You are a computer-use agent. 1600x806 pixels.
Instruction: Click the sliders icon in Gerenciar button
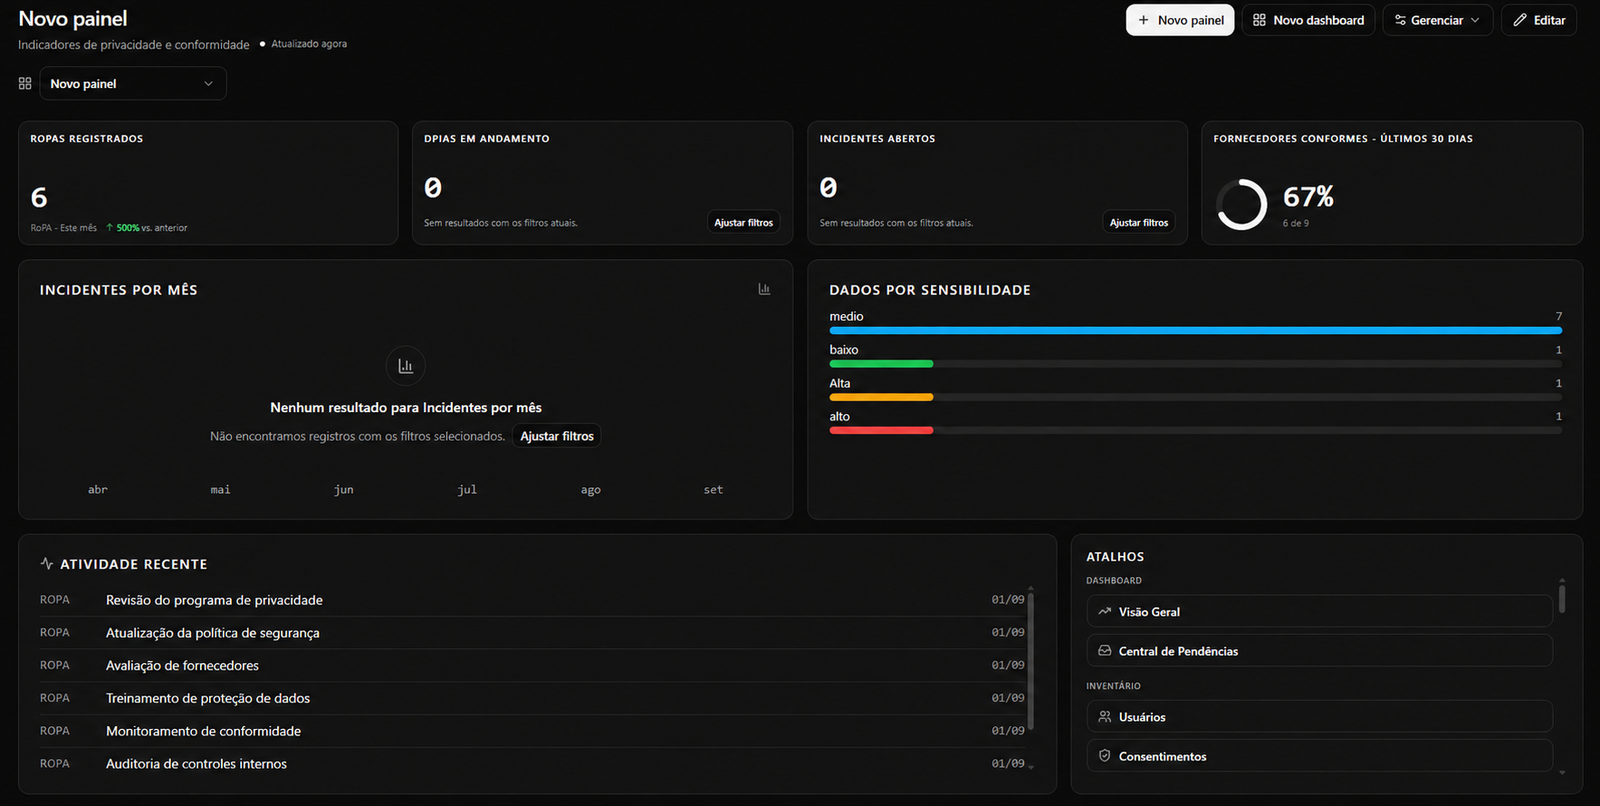pos(1400,20)
